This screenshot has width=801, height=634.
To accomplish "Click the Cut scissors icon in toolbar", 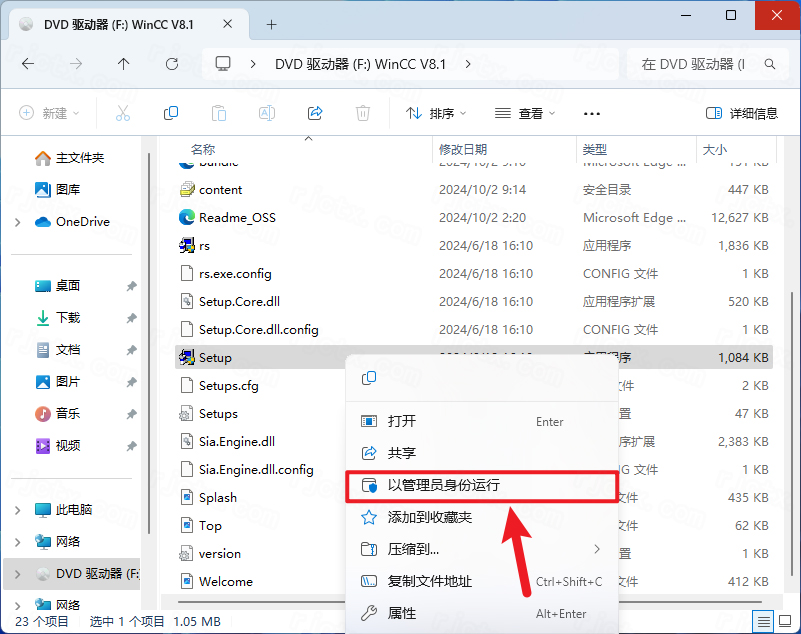I will [123, 113].
